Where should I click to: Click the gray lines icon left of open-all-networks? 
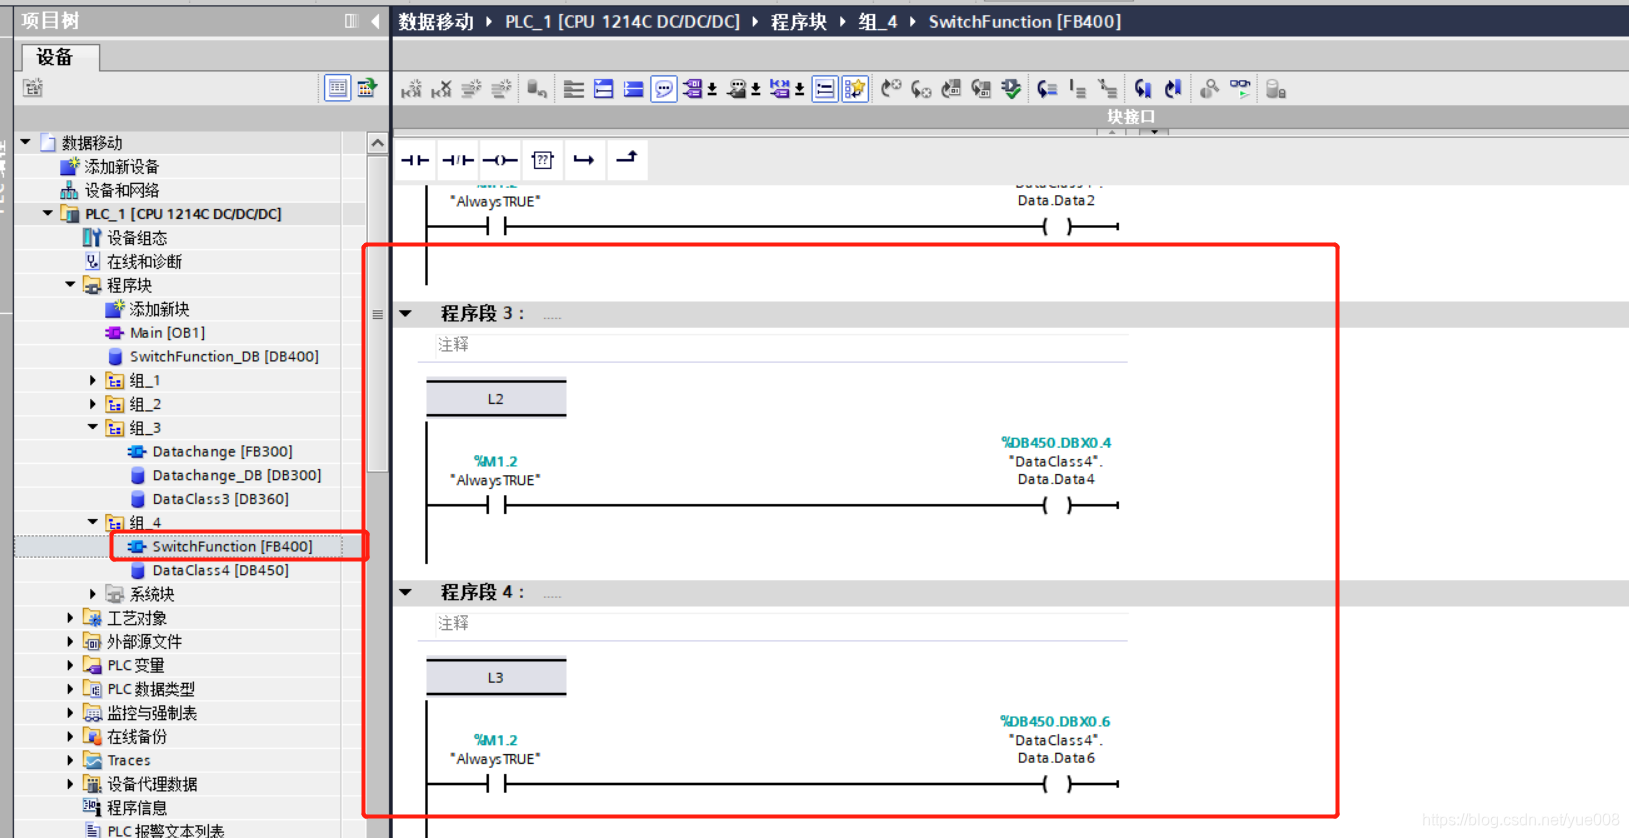click(x=574, y=90)
